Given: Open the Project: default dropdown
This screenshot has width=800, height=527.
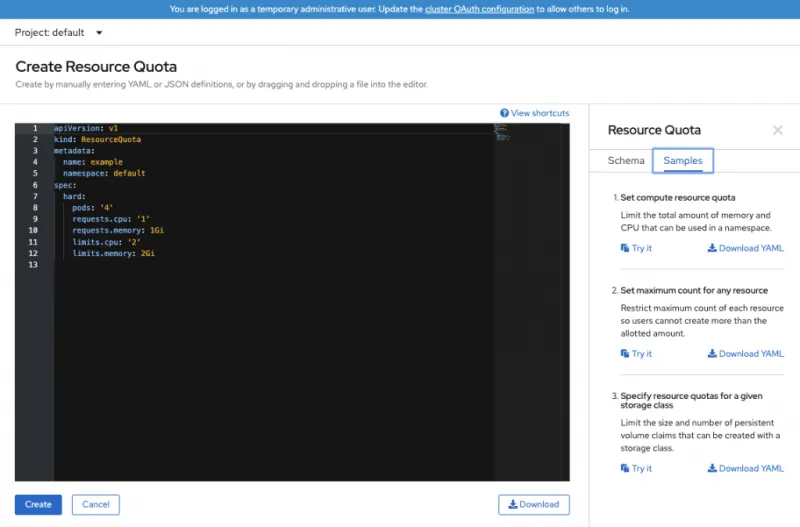Looking at the screenshot, I should (59, 32).
